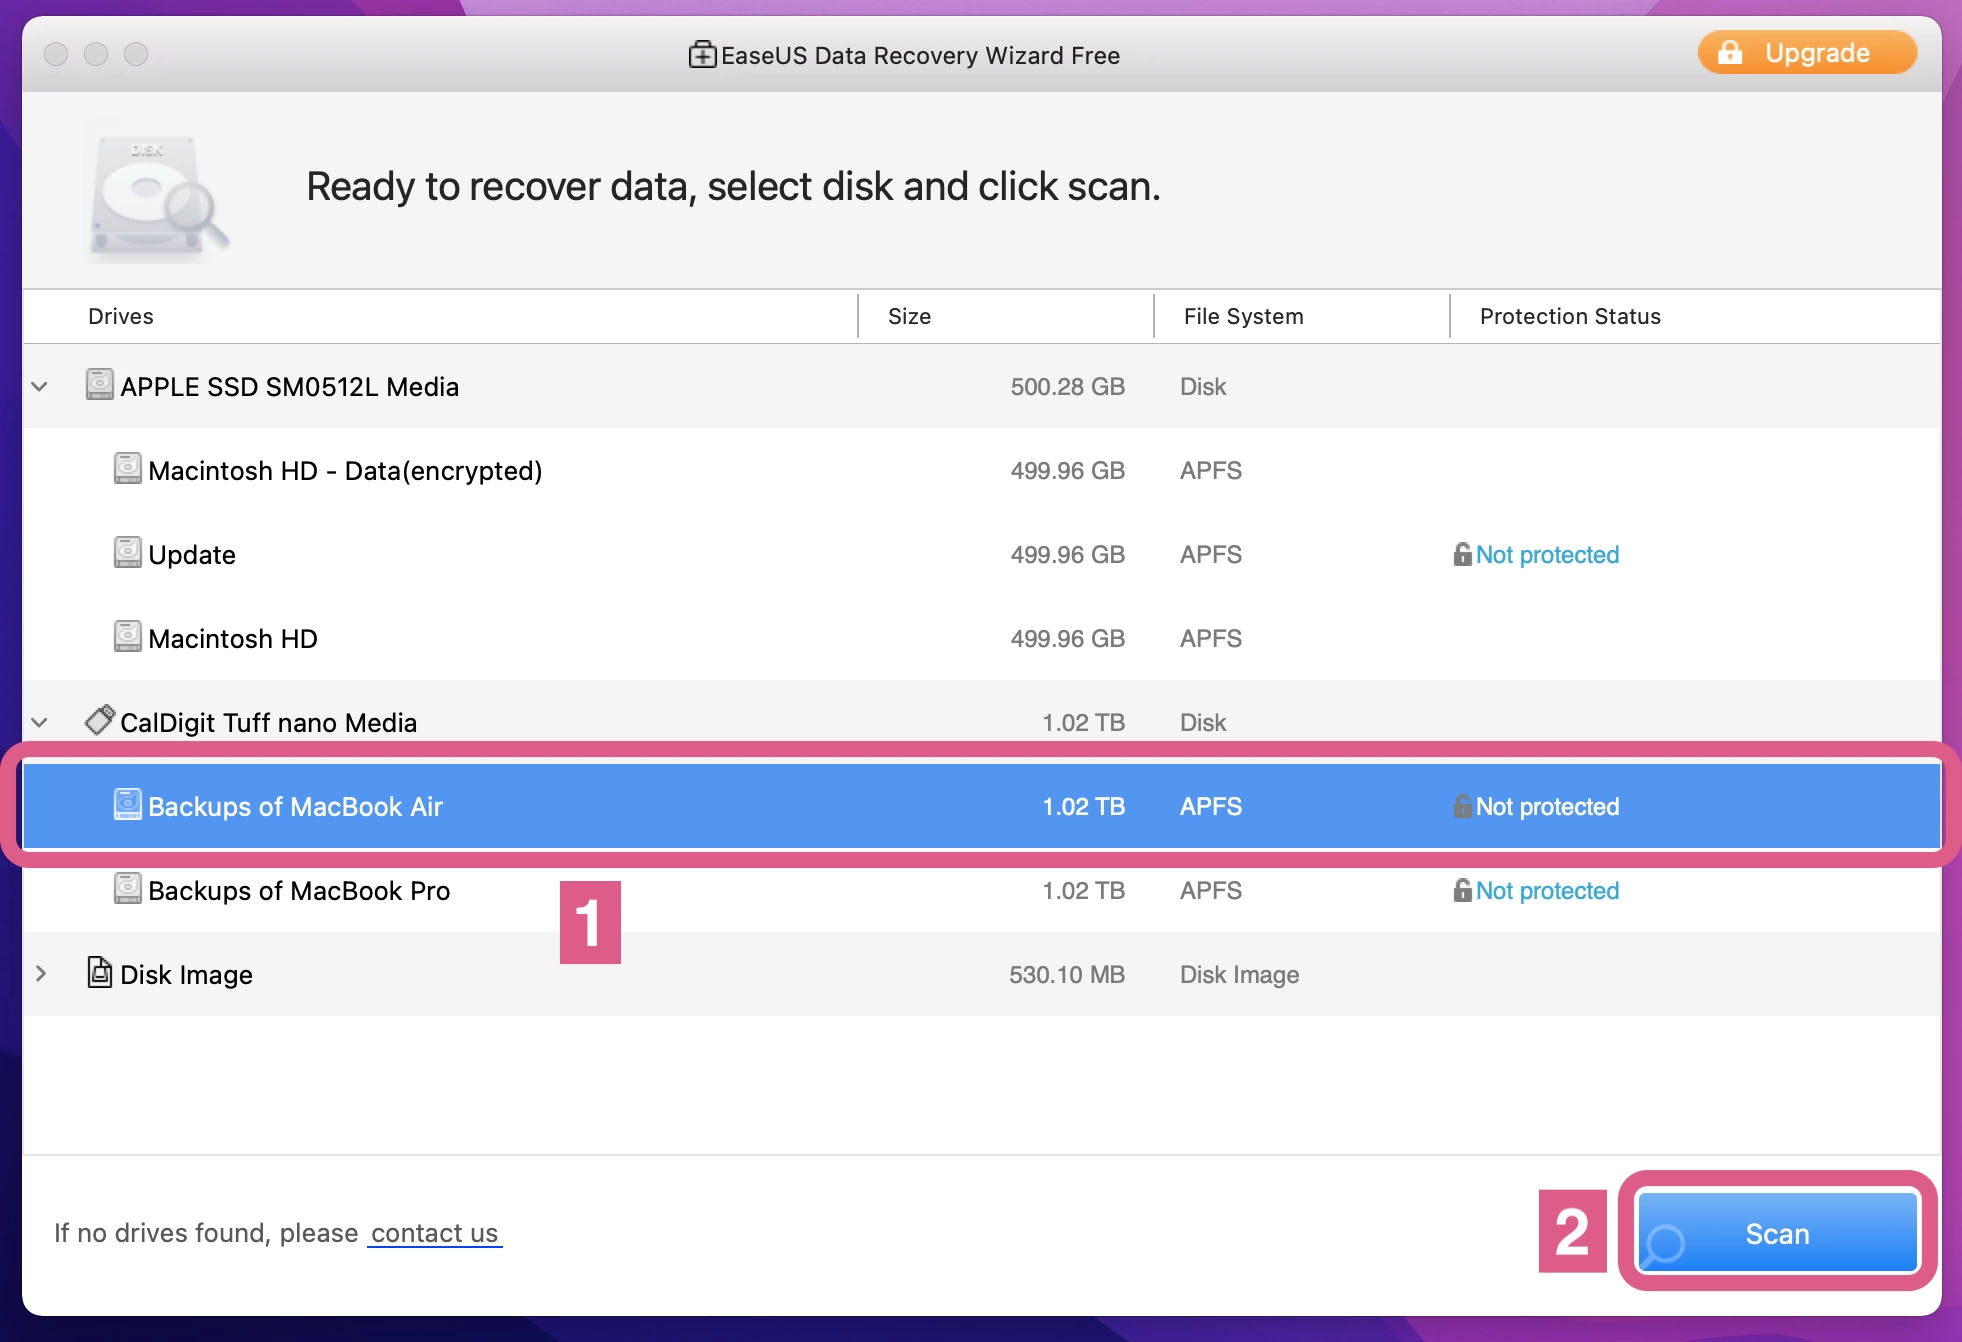Click the lock icon in Update row
Image resolution: width=1962 pixels, height=1342 pixels.
[x=1462, y=553]
